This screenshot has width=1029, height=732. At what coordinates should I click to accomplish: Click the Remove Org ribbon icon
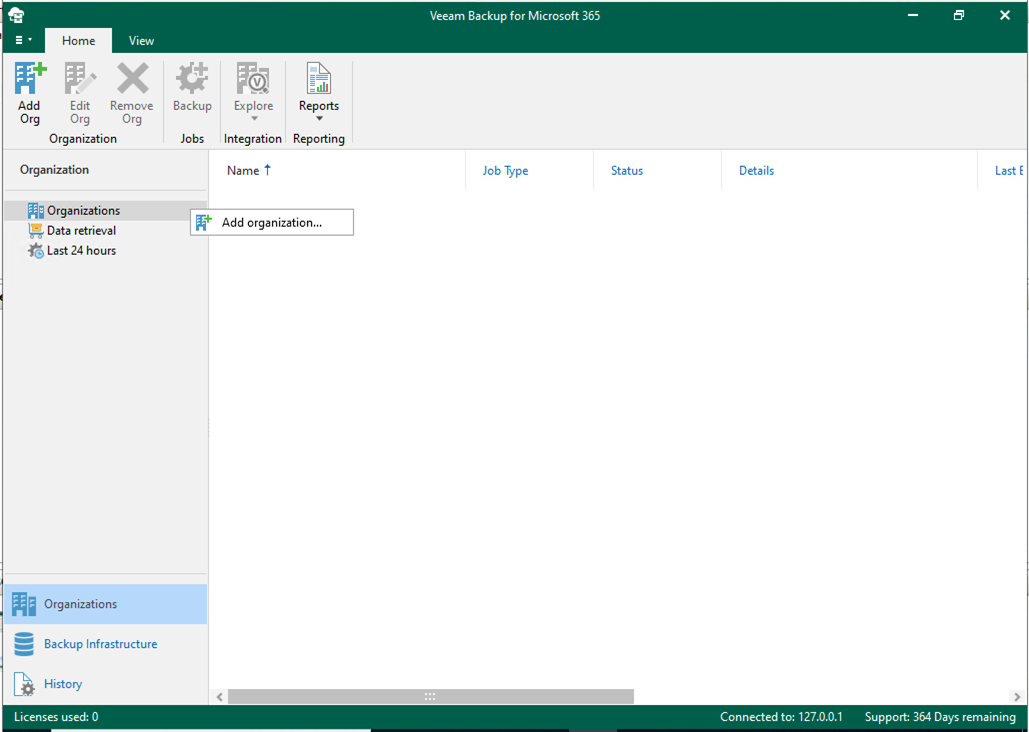(133, 79)
